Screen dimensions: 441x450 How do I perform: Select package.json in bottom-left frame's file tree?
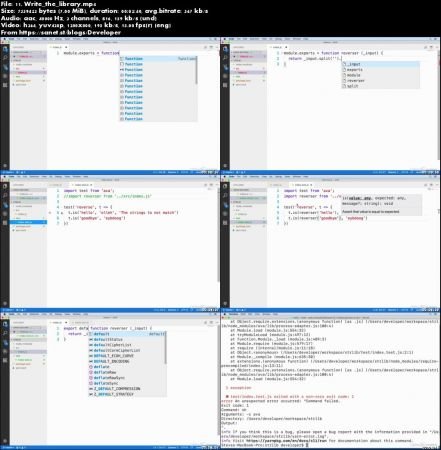tap(23, 364)
